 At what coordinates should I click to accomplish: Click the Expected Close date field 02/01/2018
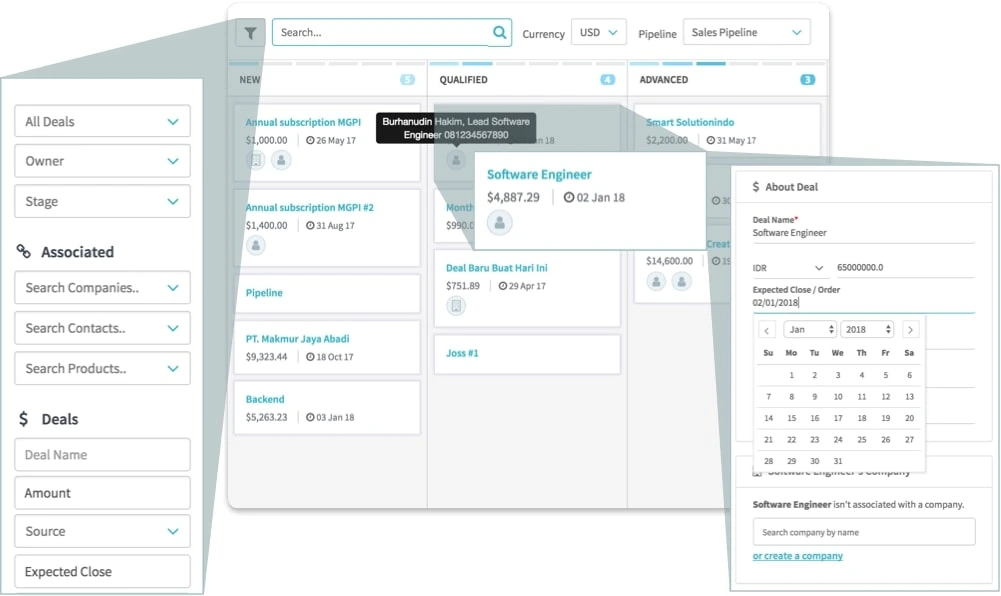(863, 302)
